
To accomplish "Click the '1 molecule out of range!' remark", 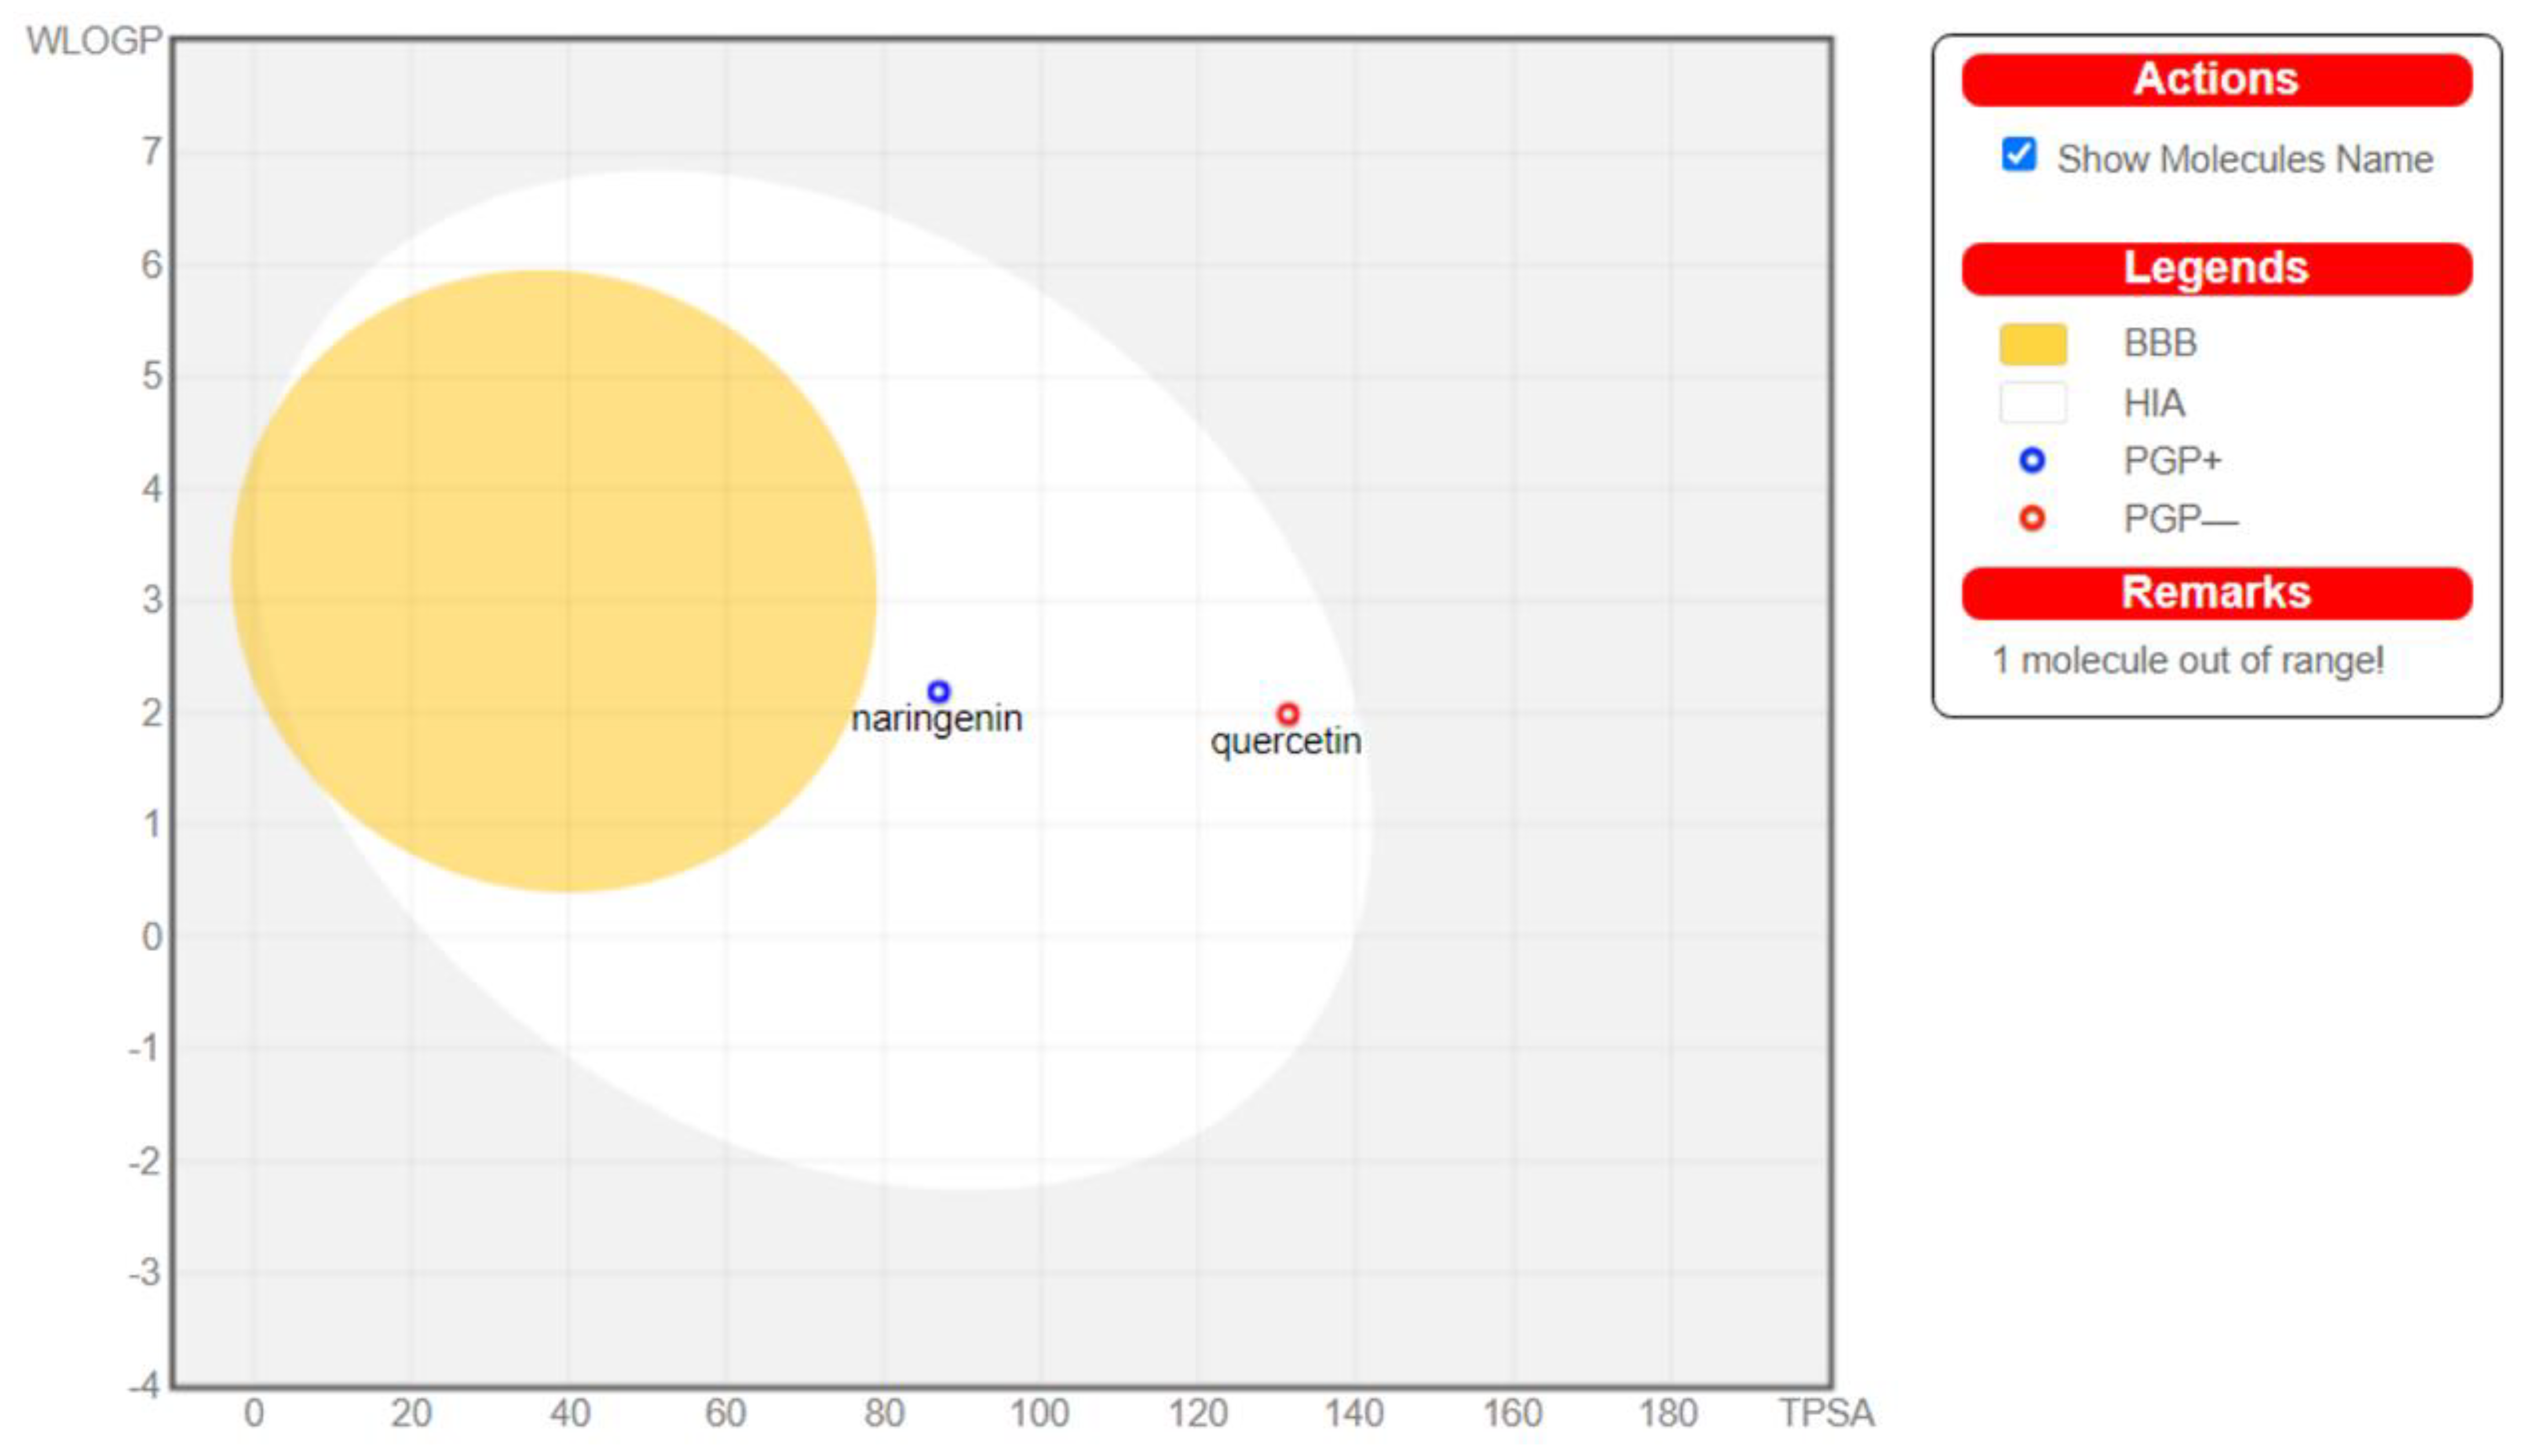I will tap(2187, 661).
